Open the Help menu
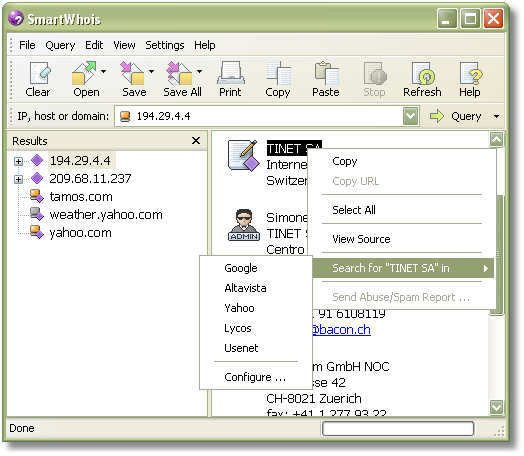 coord(205,45)
